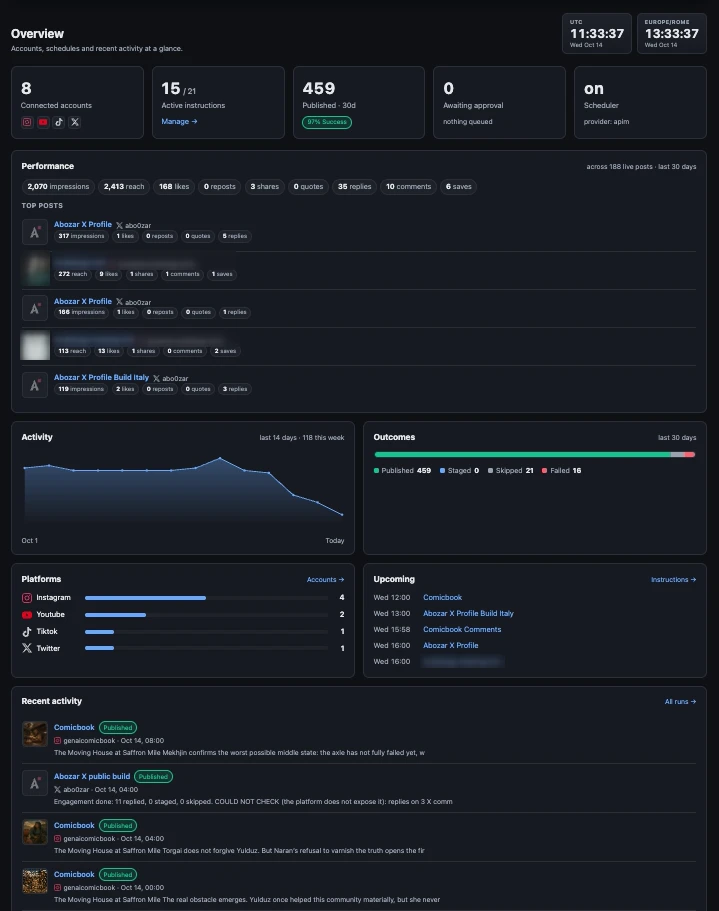Viewport: 719px width, 911px height.
Task: Click the Instagram icon in Platforms list
Action: pyautogui.click(x=27, y=598)
